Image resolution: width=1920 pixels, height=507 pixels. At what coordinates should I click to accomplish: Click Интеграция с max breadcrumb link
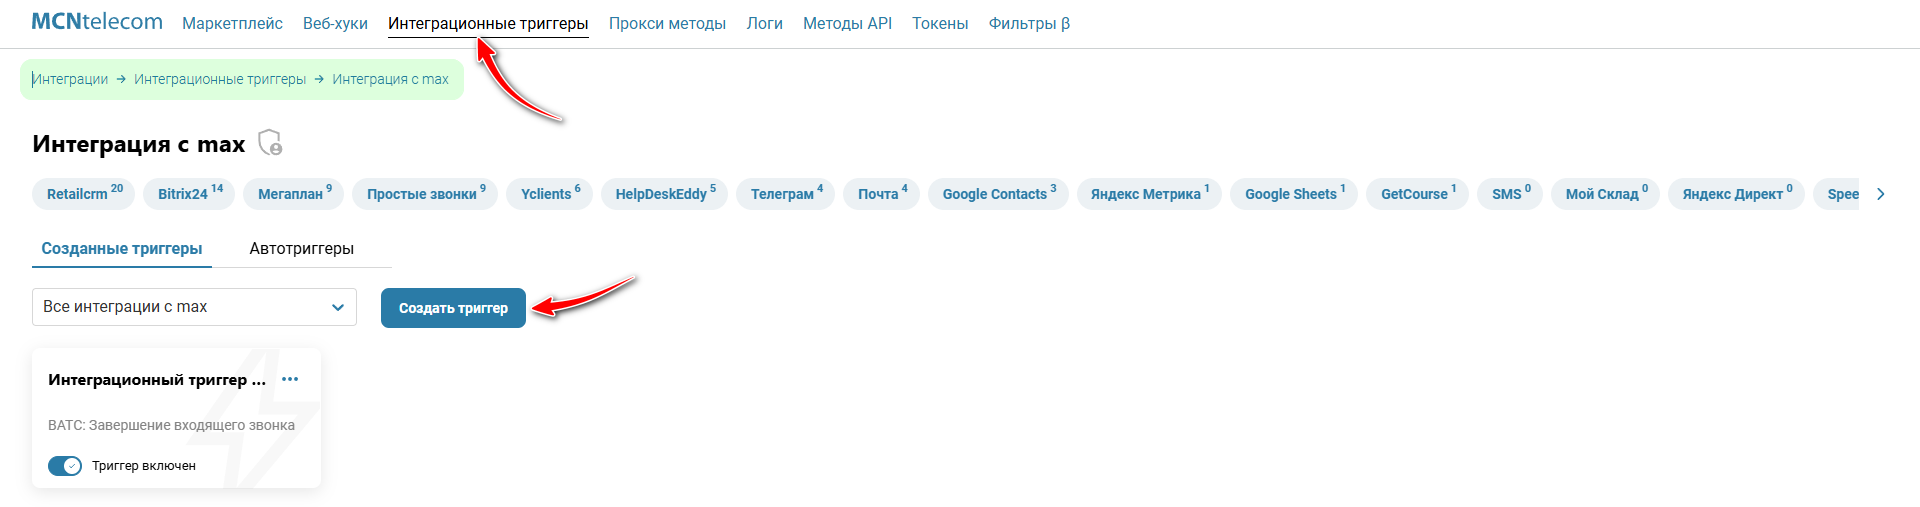point(390,79)
